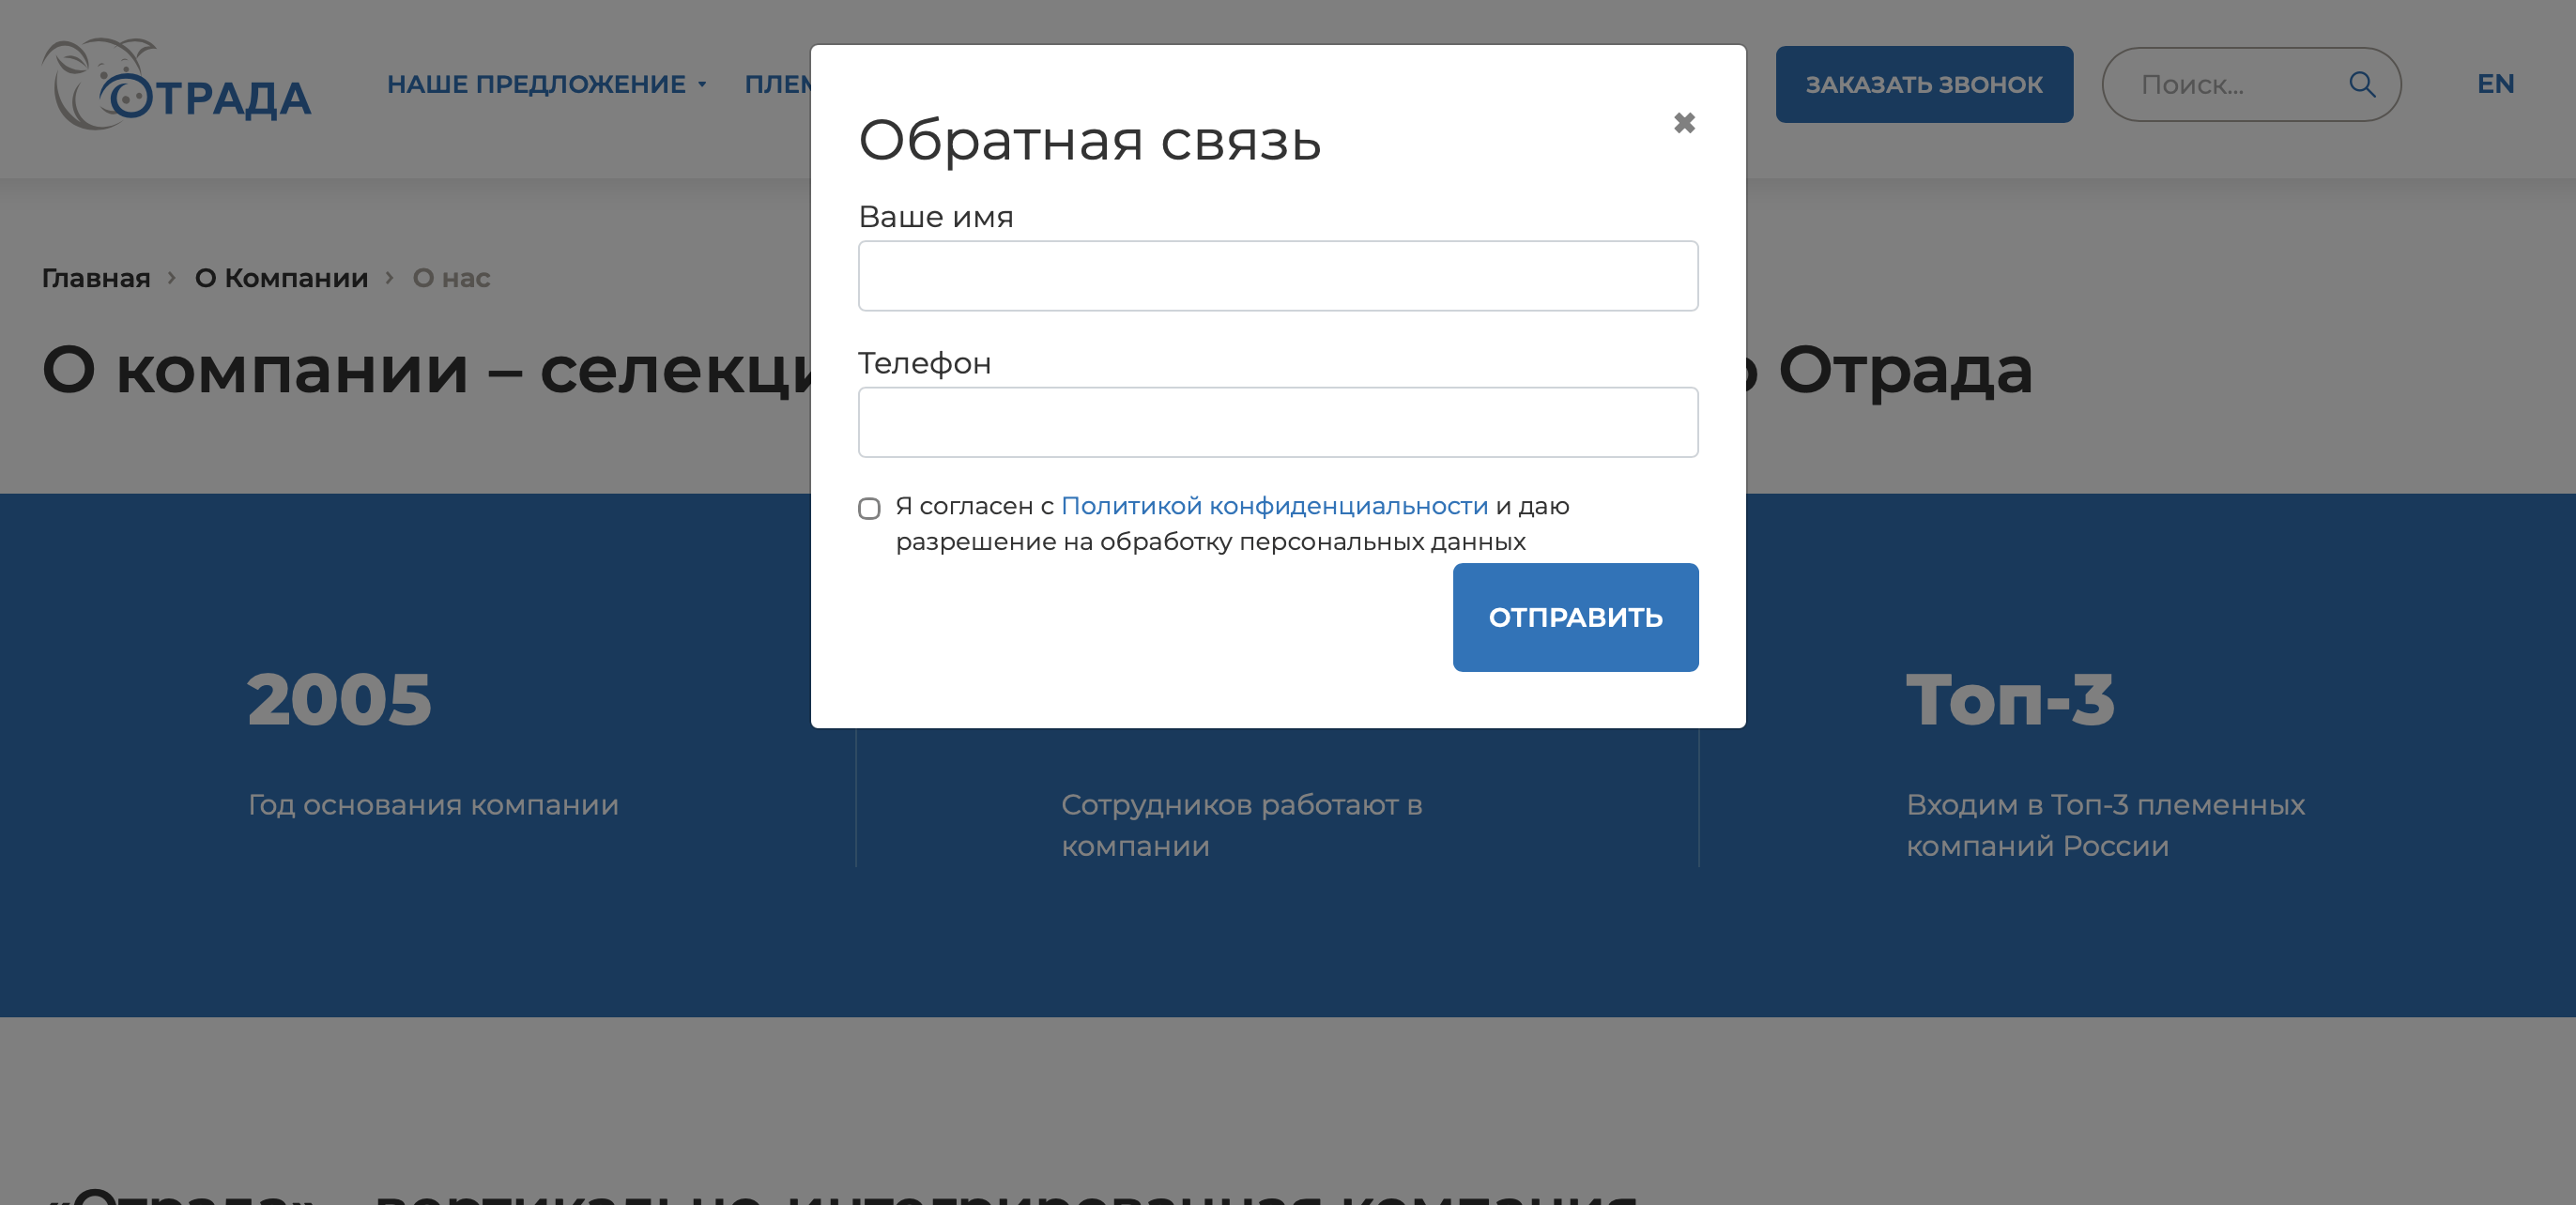Go to the О Компании breadcrumb
The height and width of the screenshot is (1205, 2576).
(281, 278)
